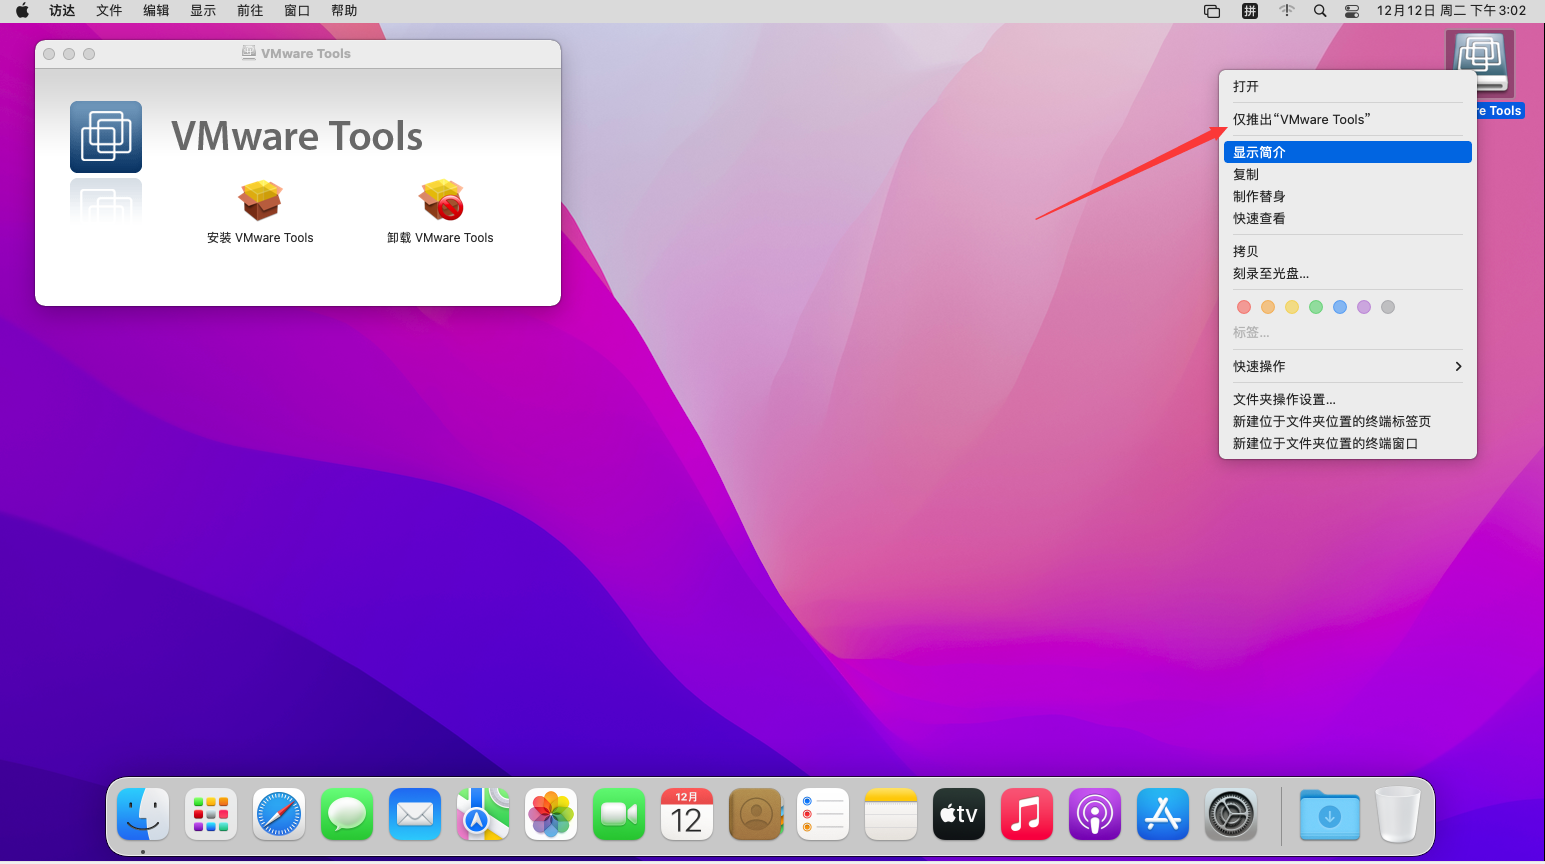Viewport: 1545px width, 864px height.
Task: Click the VMware Tools window title
Action: (306, 54)
